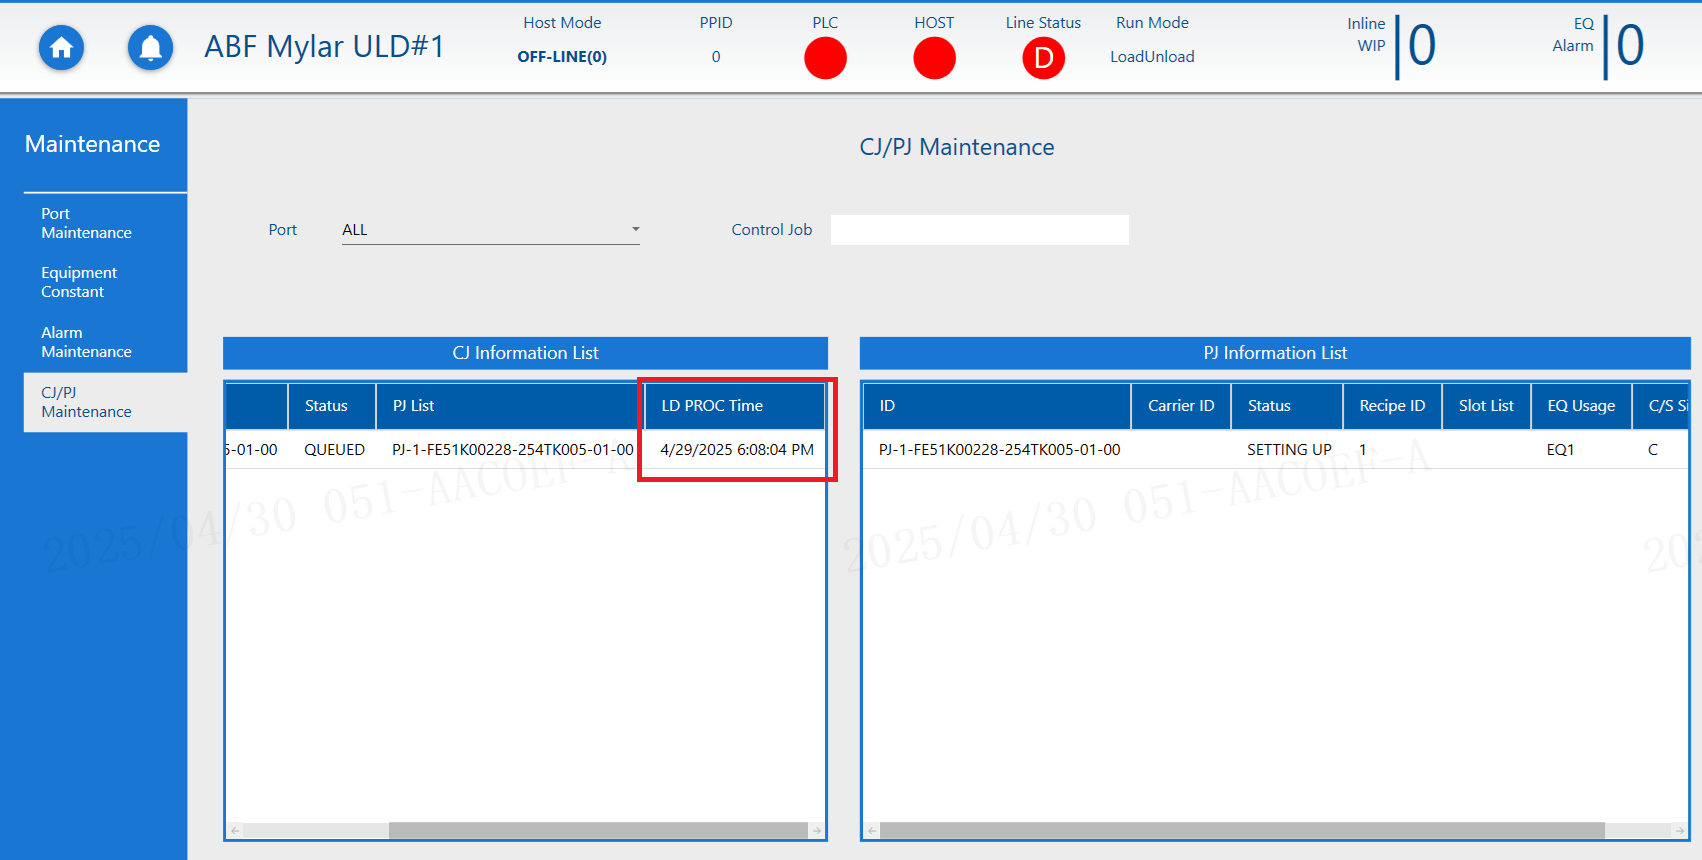Go to Alarm Maintenance section
The height and width of the screenshot is (860, 1702).
coord(86,342)
